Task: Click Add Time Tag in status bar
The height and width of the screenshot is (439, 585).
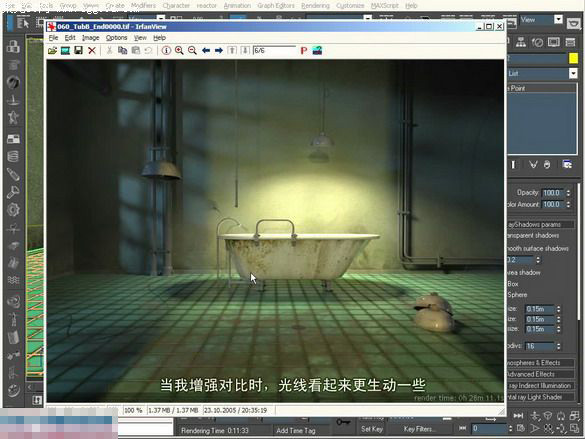Action: coord(296,431)
